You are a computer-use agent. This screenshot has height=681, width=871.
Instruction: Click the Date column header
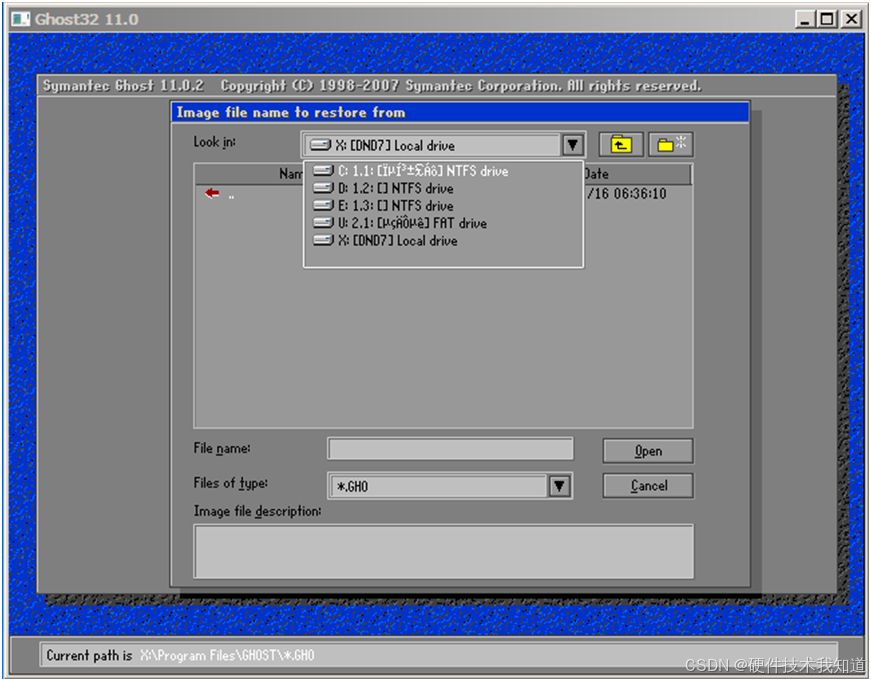click(637, 174)
